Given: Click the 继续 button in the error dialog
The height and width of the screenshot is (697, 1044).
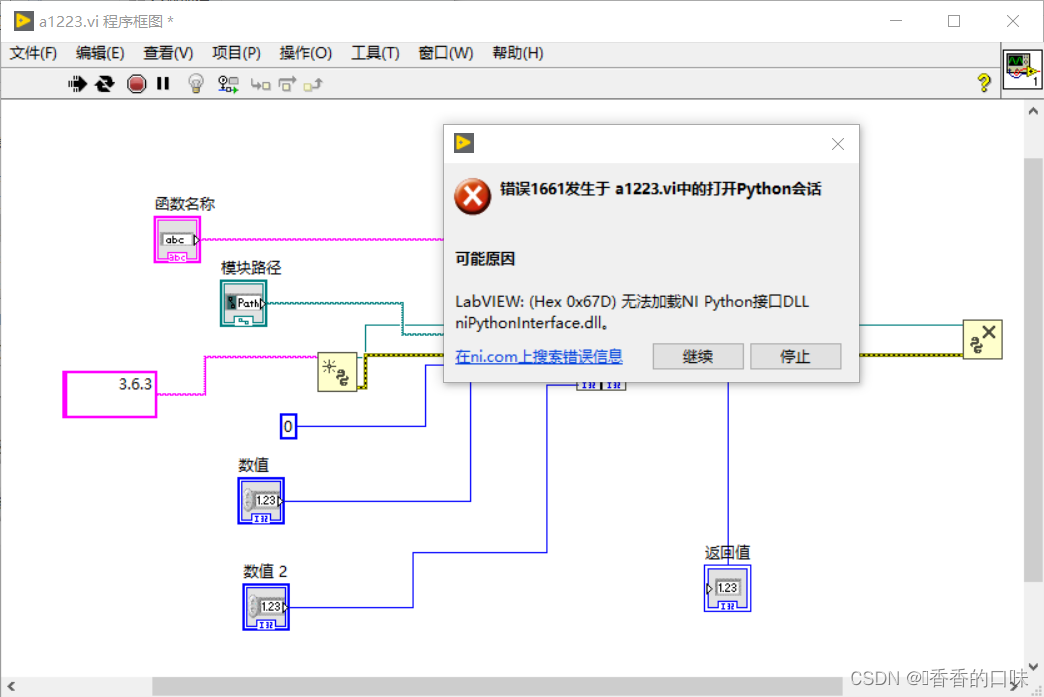Looking at the screenshot, I should pos(697,356).
